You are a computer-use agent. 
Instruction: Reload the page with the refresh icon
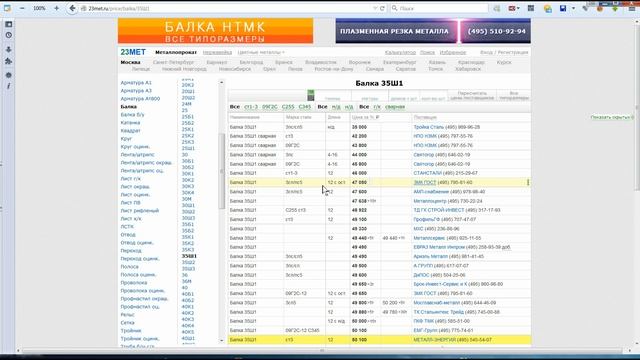point(382,8)
